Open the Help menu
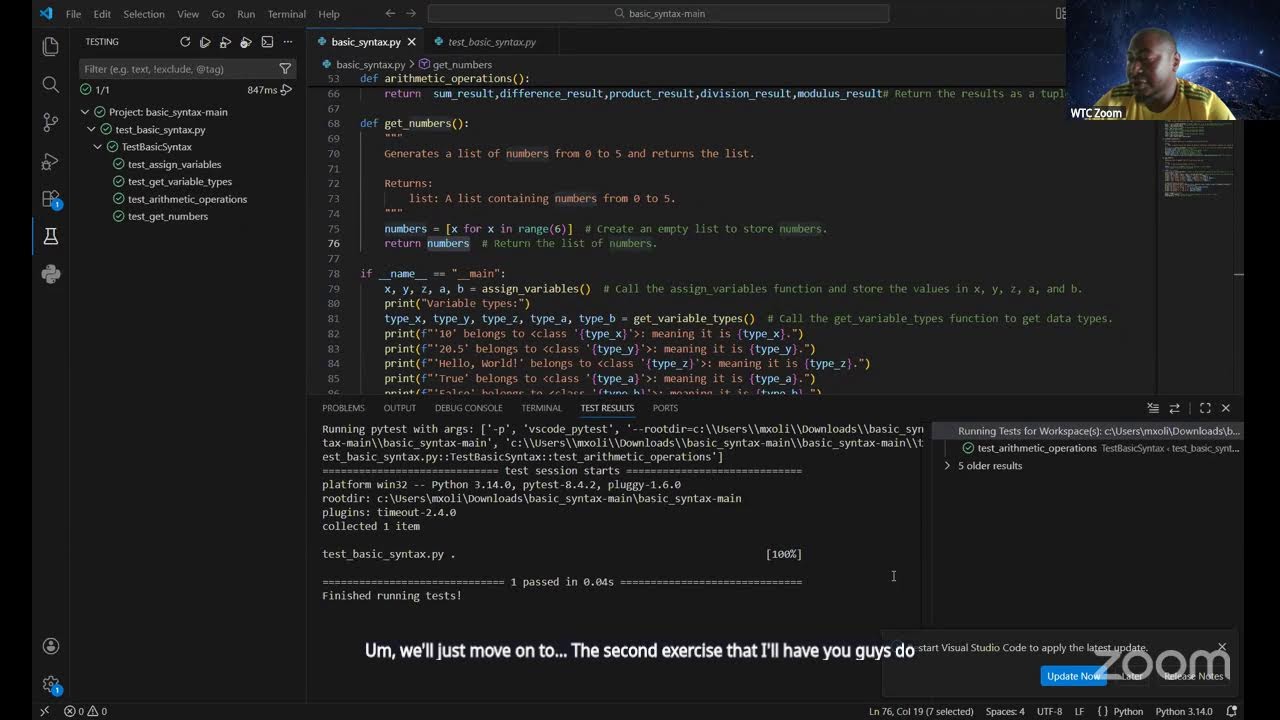Screen dimensions: 1280x720 click(x=329, y=14)
